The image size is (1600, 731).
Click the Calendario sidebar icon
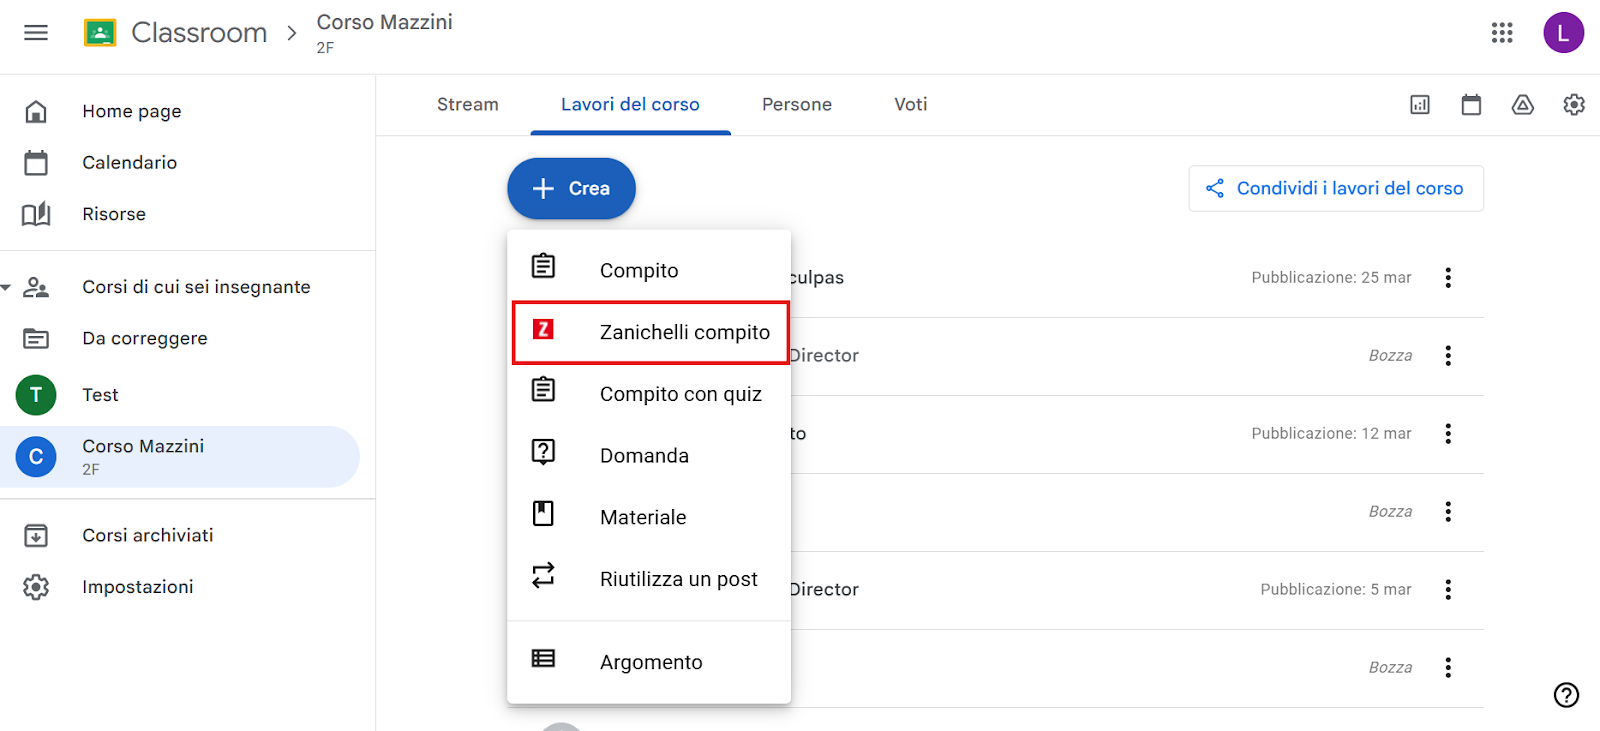36,162
